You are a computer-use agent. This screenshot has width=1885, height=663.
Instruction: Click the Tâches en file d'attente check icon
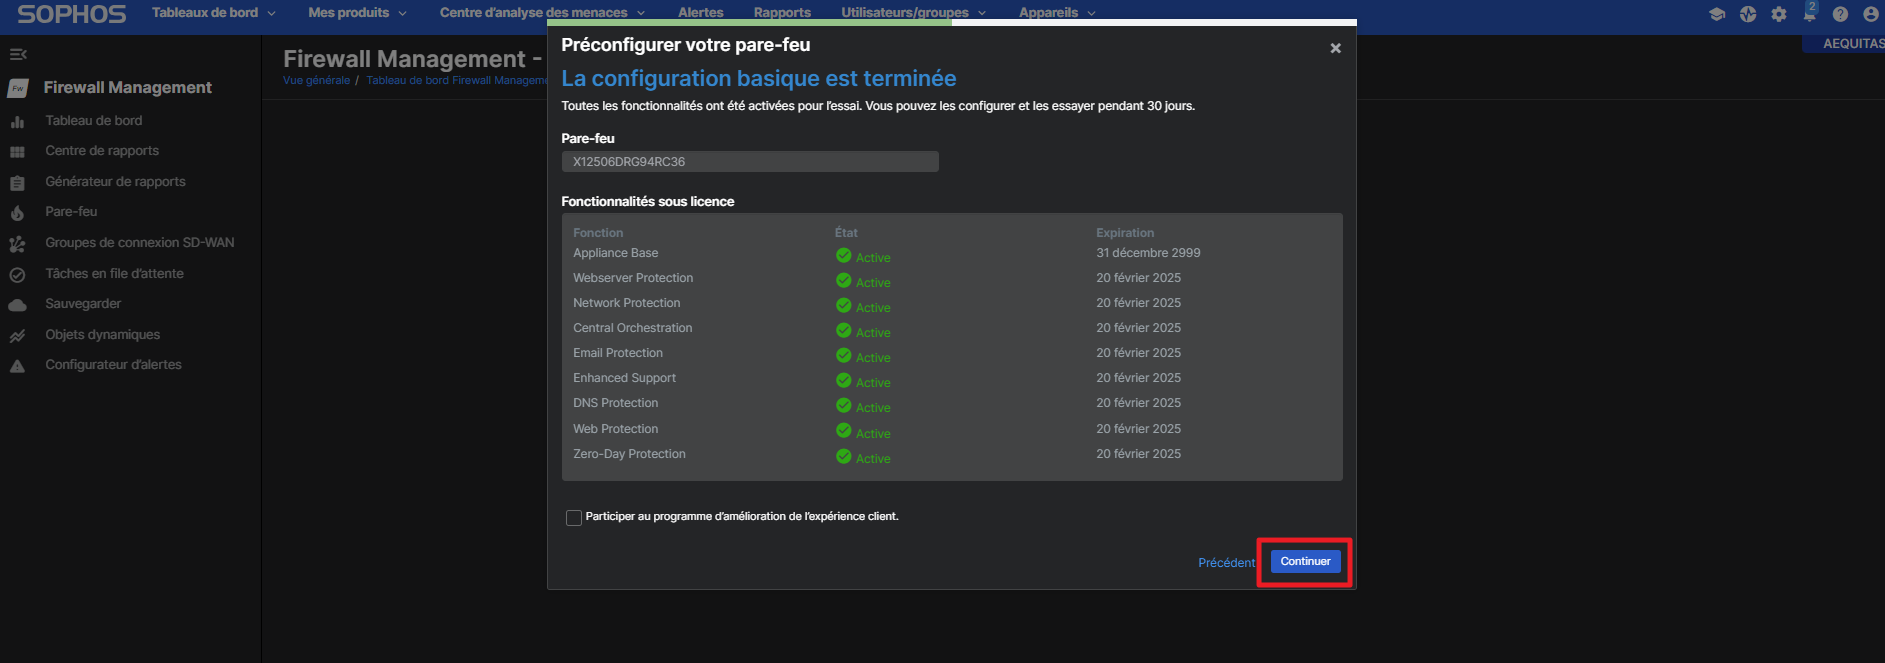17,274
